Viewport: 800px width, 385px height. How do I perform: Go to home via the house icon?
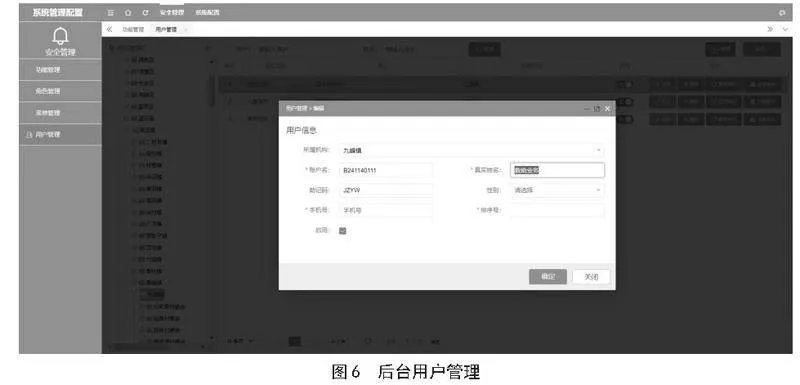click(128, 12)
